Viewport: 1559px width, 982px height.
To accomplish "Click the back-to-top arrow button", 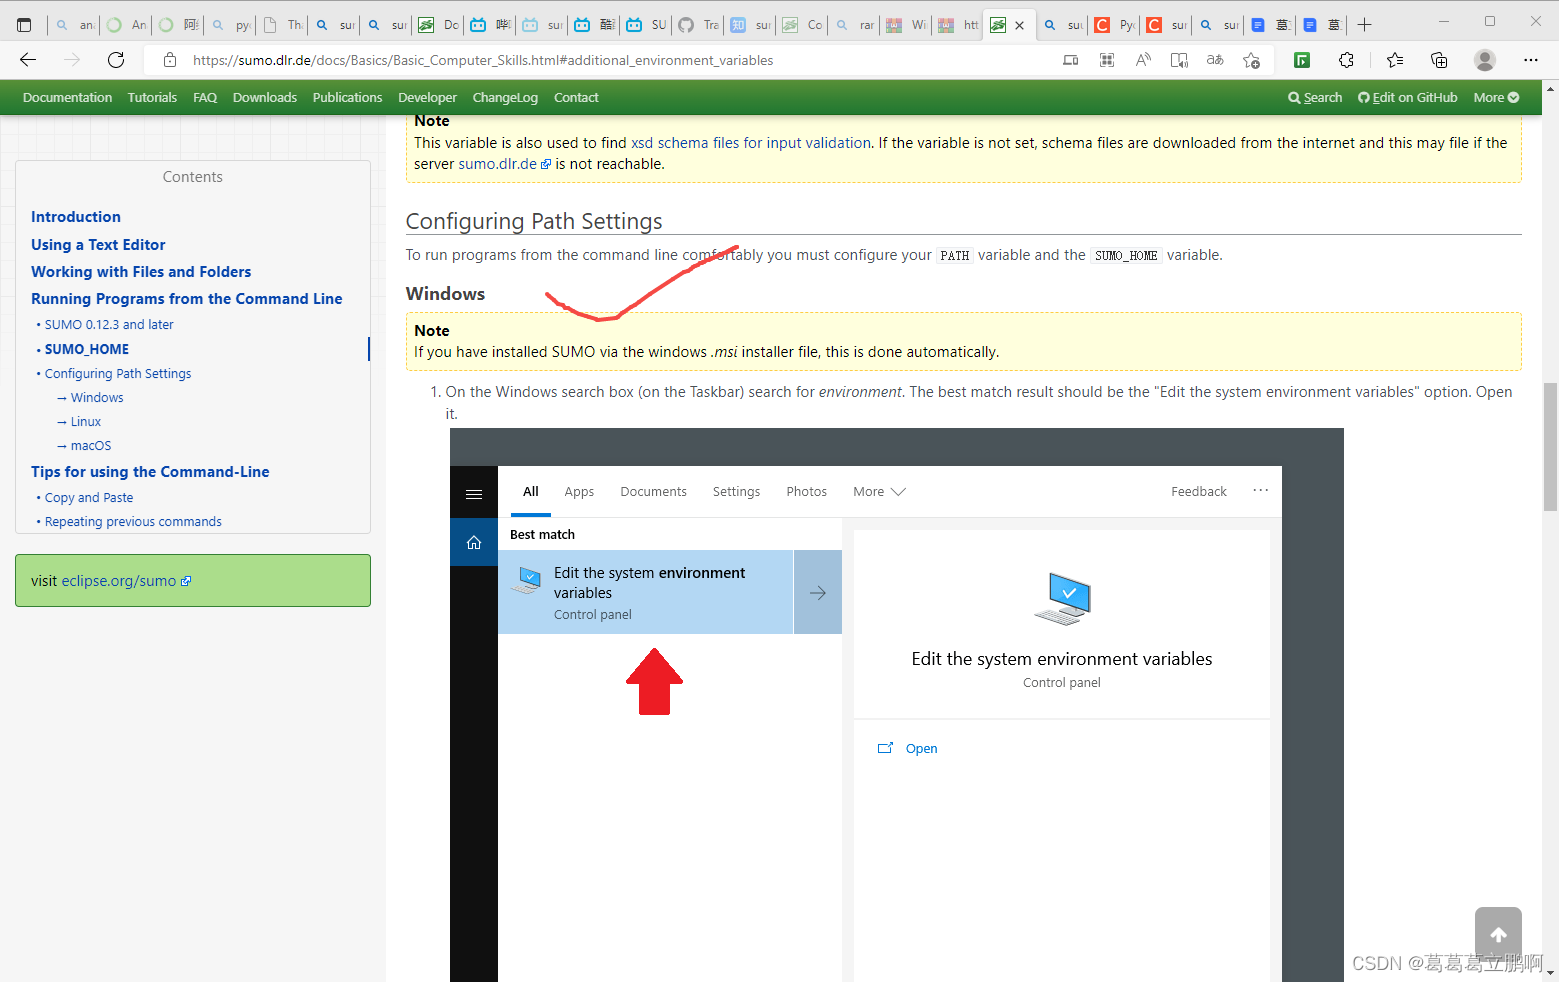I will pyautogui.click(x=1498, y=934).
